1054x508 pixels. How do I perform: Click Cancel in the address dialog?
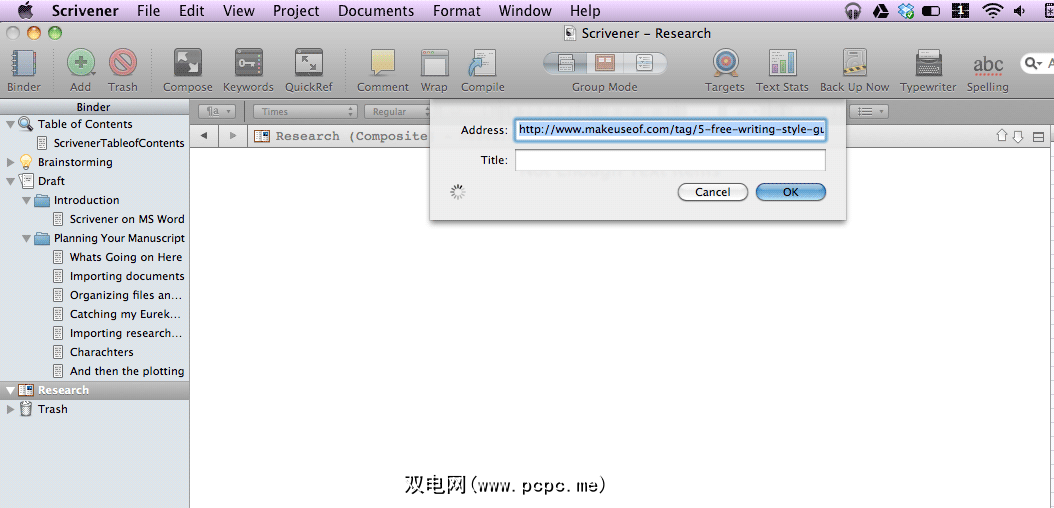click(x=713, y=192)
